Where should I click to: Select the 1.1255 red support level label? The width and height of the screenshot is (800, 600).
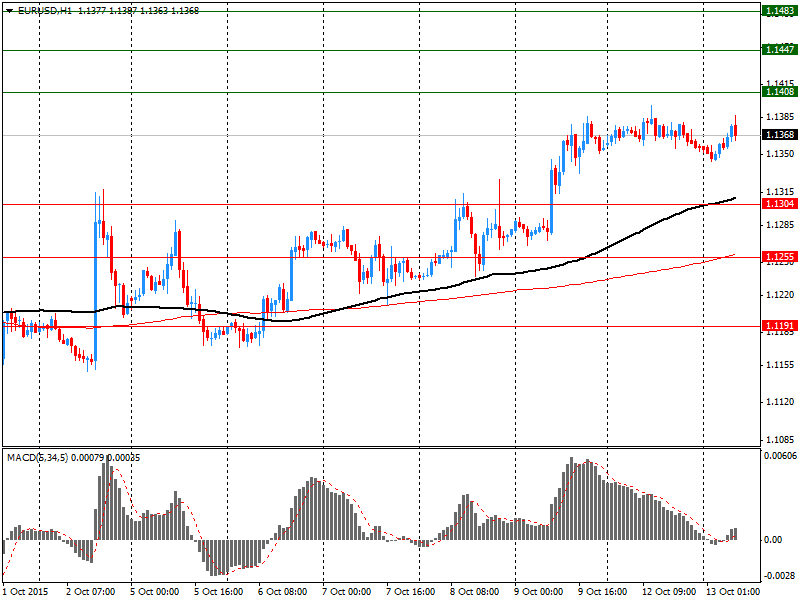point(780,257)
